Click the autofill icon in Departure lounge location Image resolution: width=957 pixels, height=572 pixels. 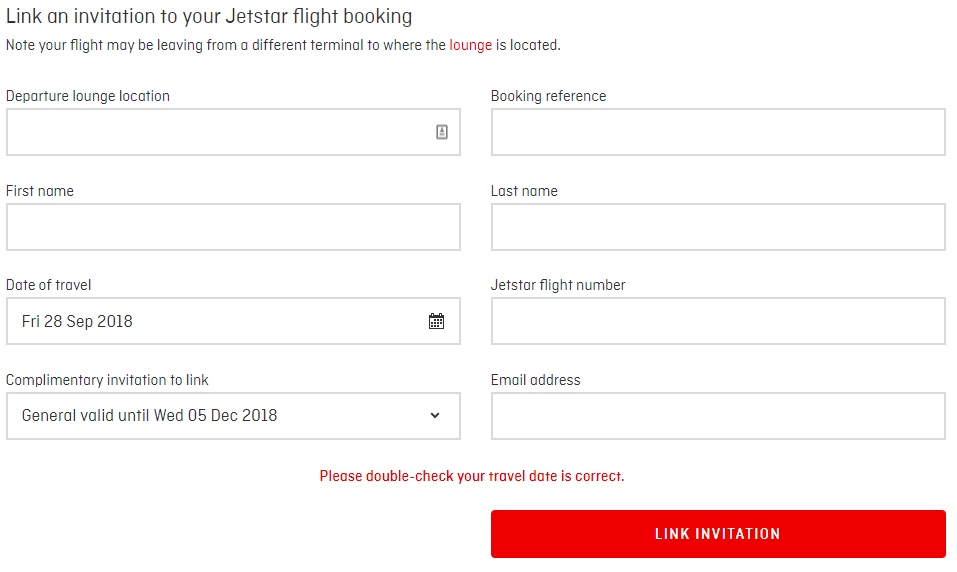(x=442, y=132)
